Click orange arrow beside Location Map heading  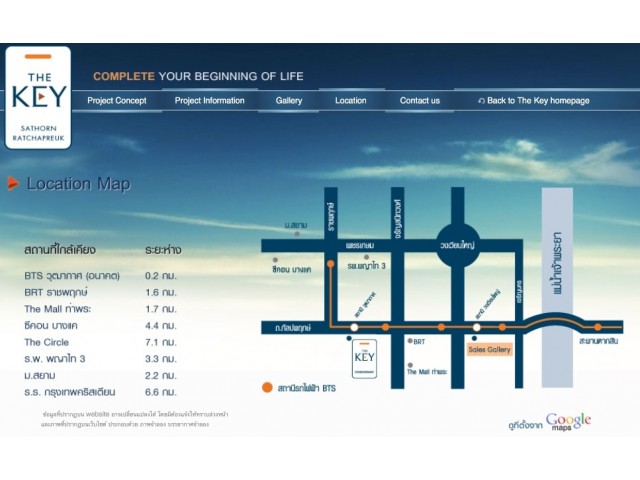13,183
